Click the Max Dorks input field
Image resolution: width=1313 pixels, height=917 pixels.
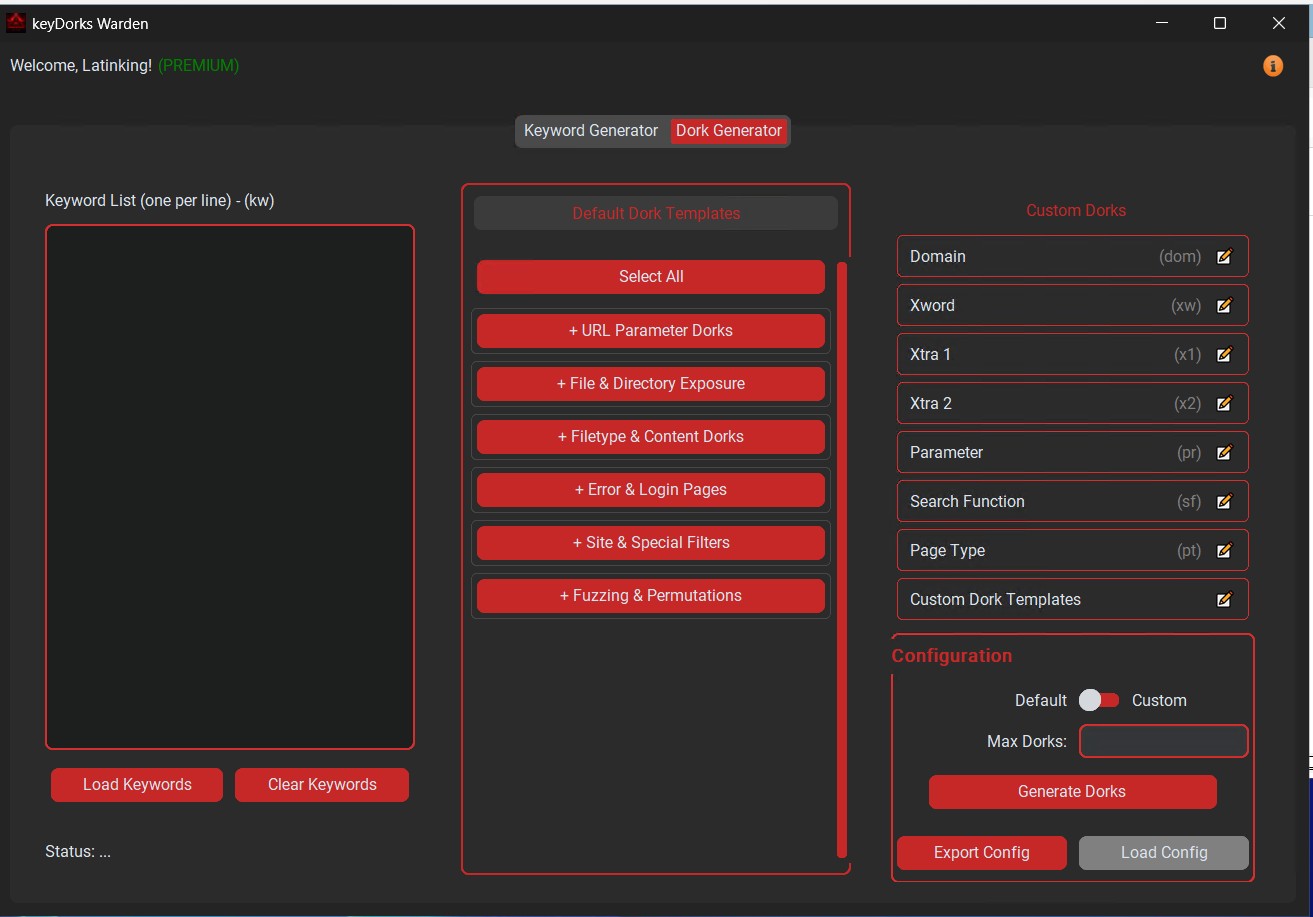[x=1163, y=741]
